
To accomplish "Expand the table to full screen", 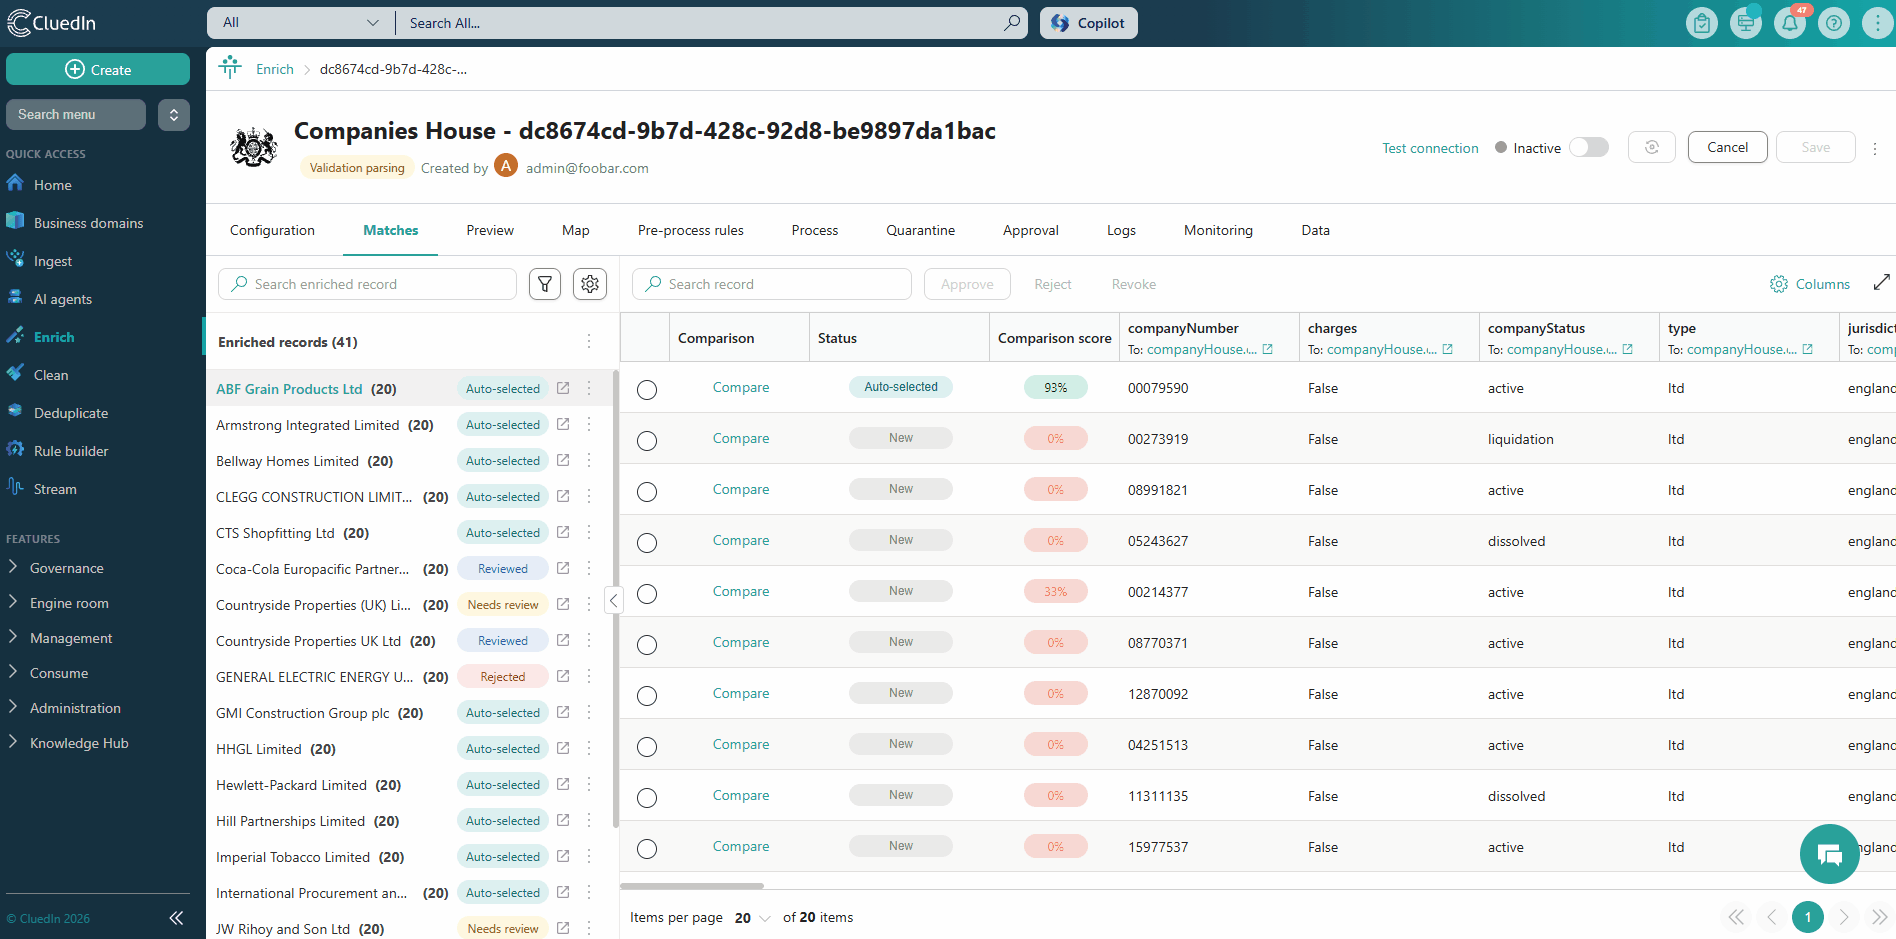I will [x=1881, y=283].
